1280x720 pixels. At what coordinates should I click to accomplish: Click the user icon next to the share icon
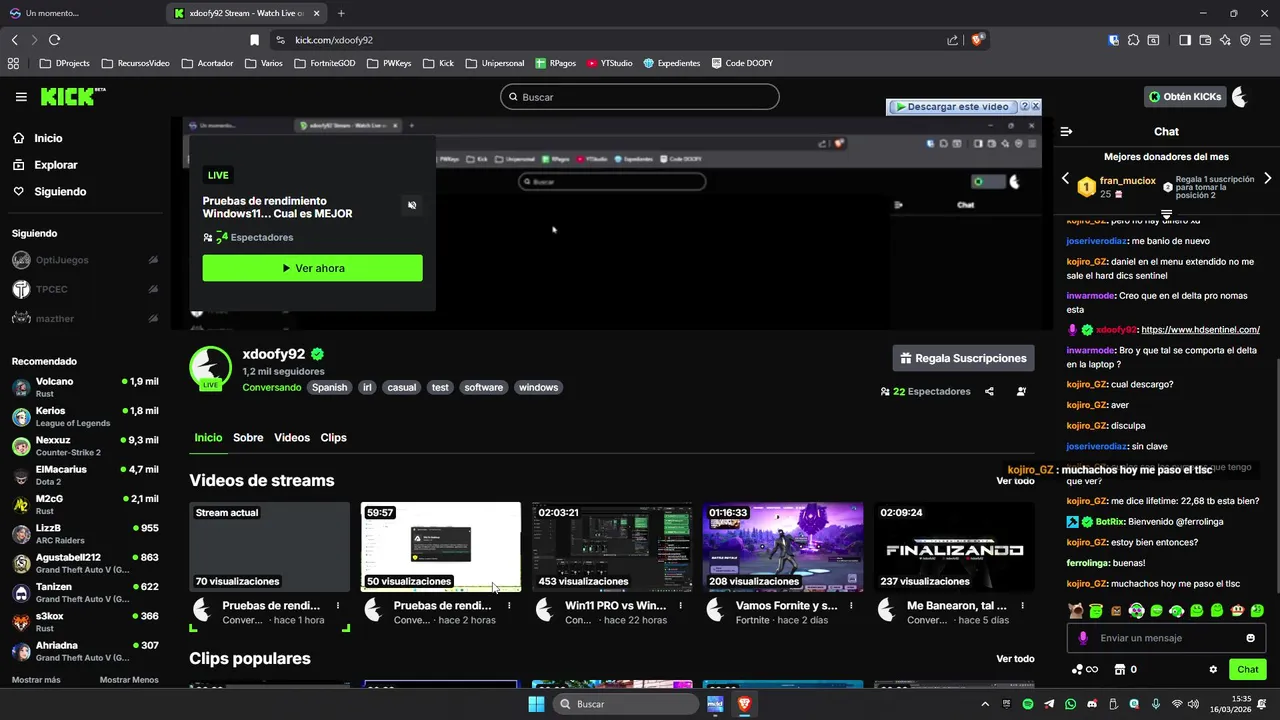tap(1021, 391)
